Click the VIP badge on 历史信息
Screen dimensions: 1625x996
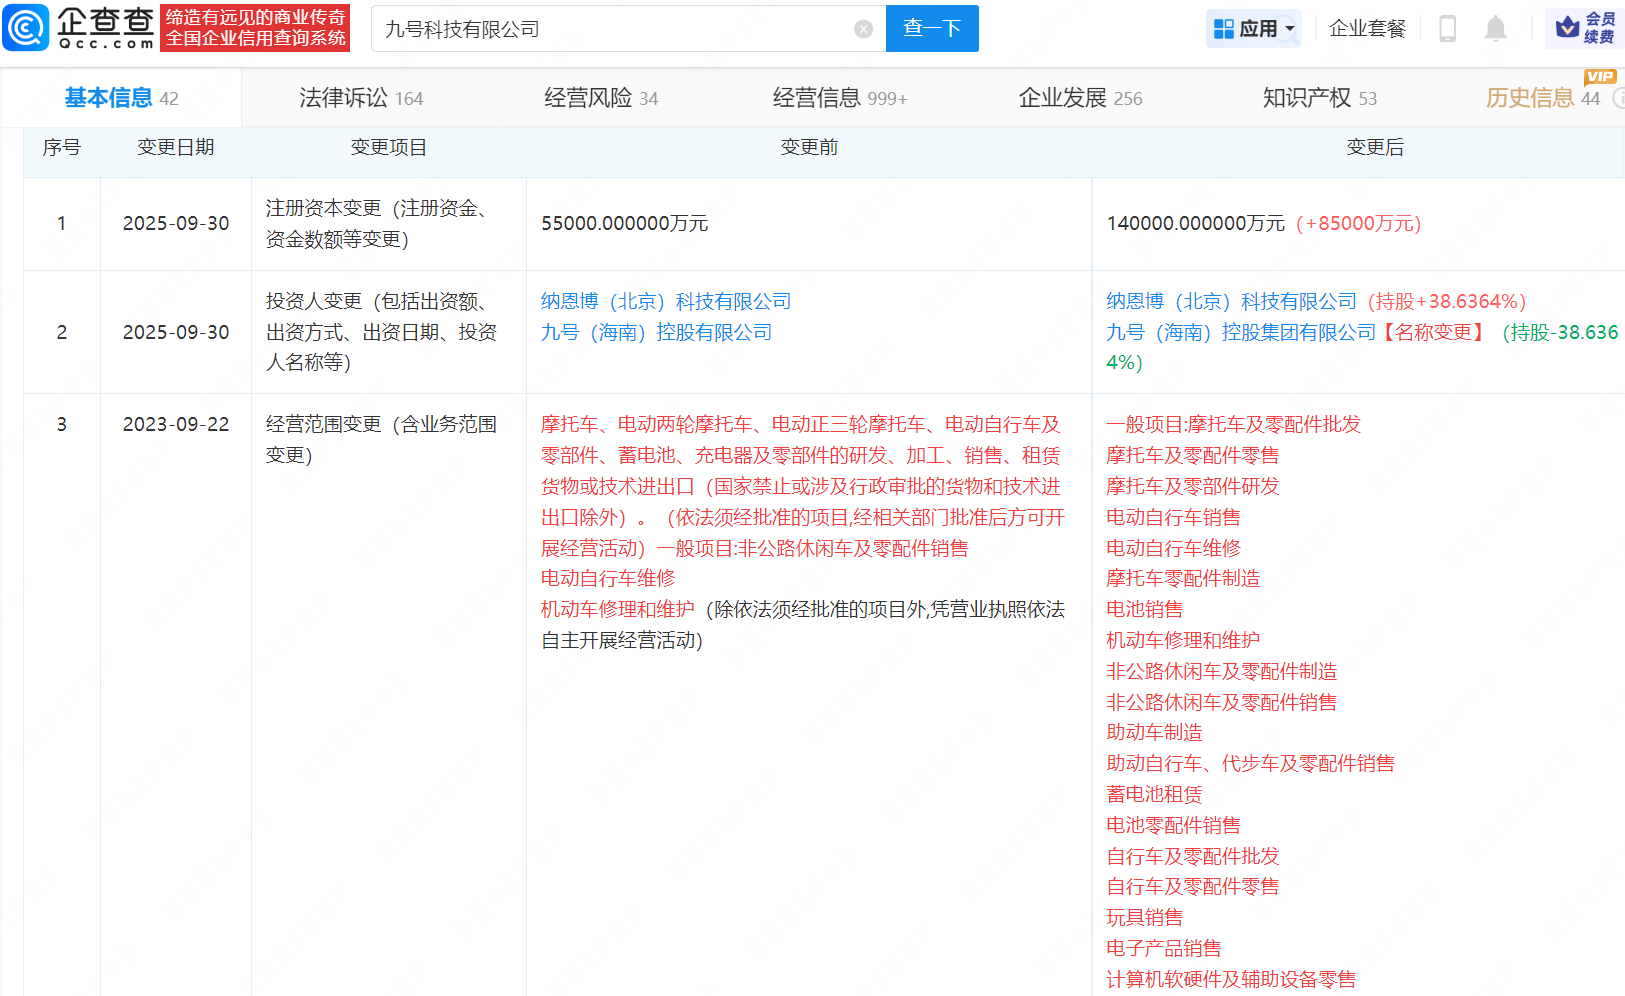[x=1599, y=77]
